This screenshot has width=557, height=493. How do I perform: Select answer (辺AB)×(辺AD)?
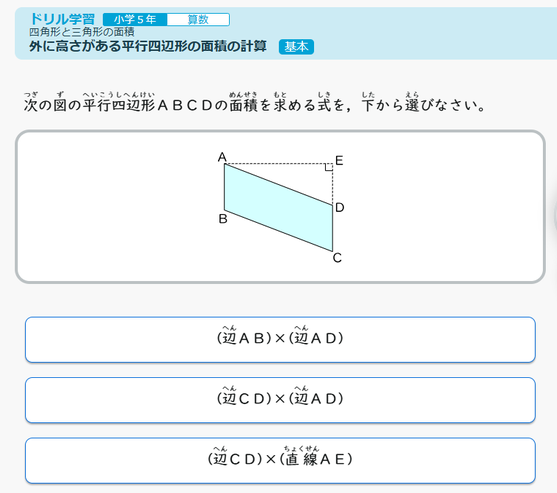[280, 340]
